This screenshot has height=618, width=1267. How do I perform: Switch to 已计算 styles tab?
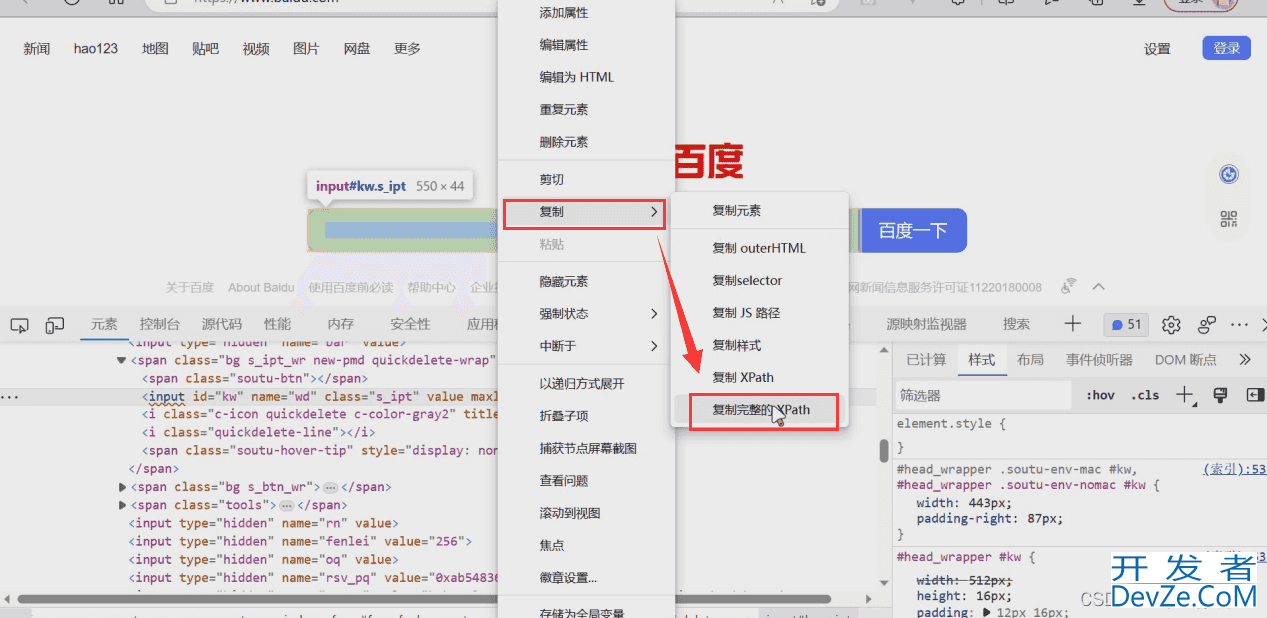tap(926, 359)
